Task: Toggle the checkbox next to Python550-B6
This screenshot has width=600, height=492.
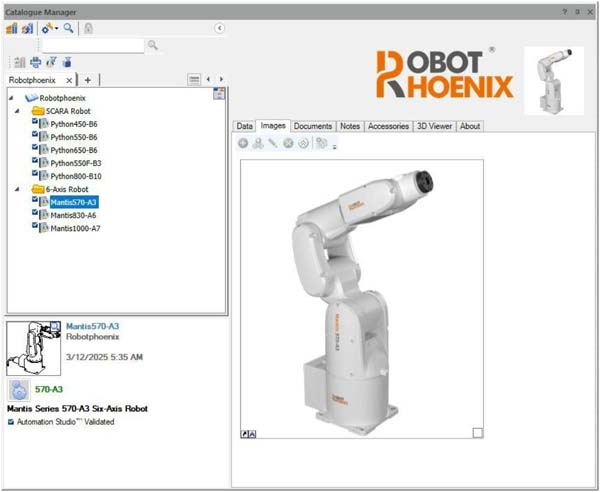Action: 35,134
